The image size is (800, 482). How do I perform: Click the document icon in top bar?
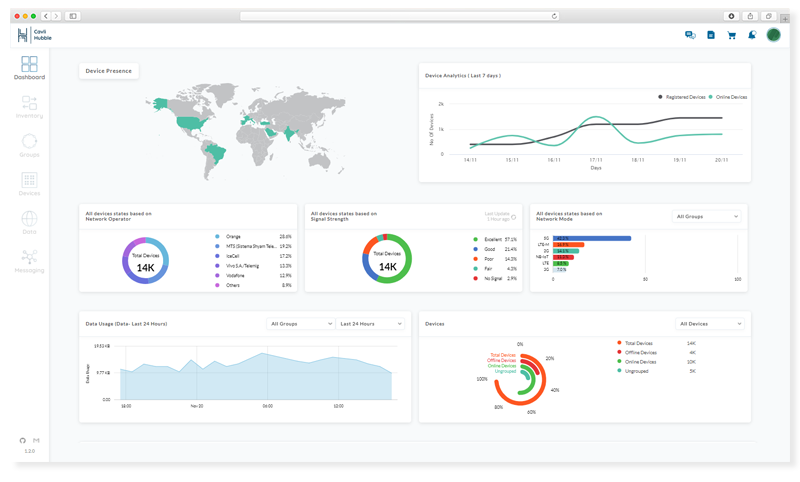711,35
